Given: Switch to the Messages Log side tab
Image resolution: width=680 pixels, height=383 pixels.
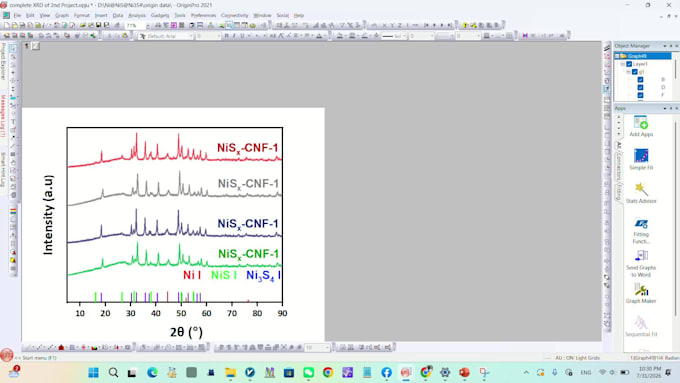Looking at the screenshot, I should coord(3,116).
